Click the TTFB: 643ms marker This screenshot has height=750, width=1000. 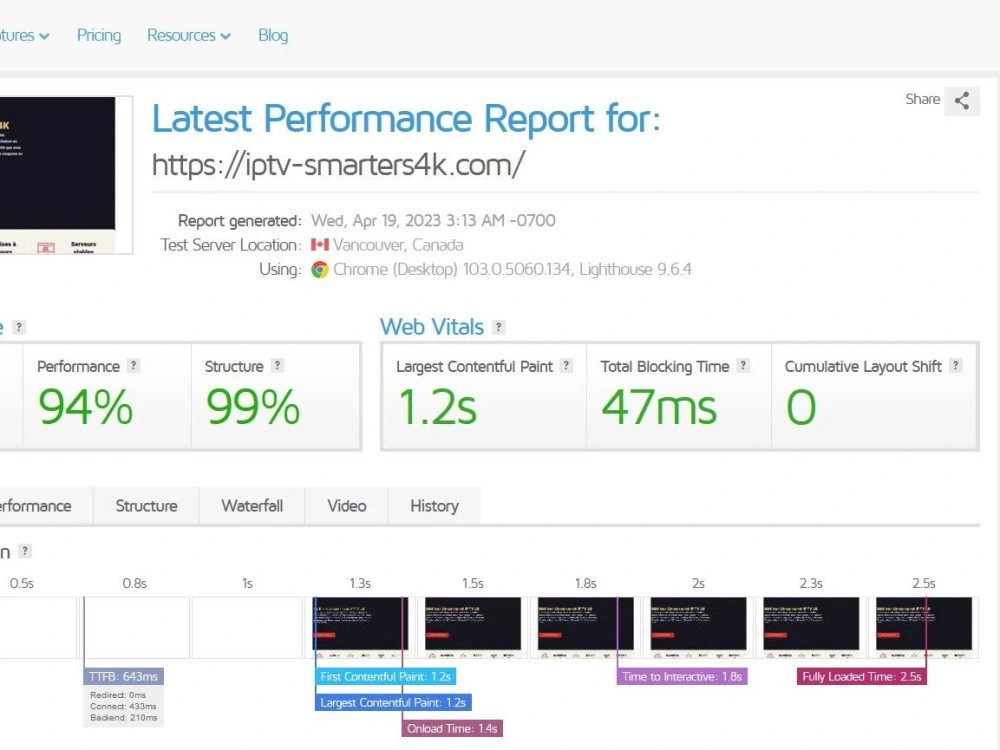coord(123,677)
